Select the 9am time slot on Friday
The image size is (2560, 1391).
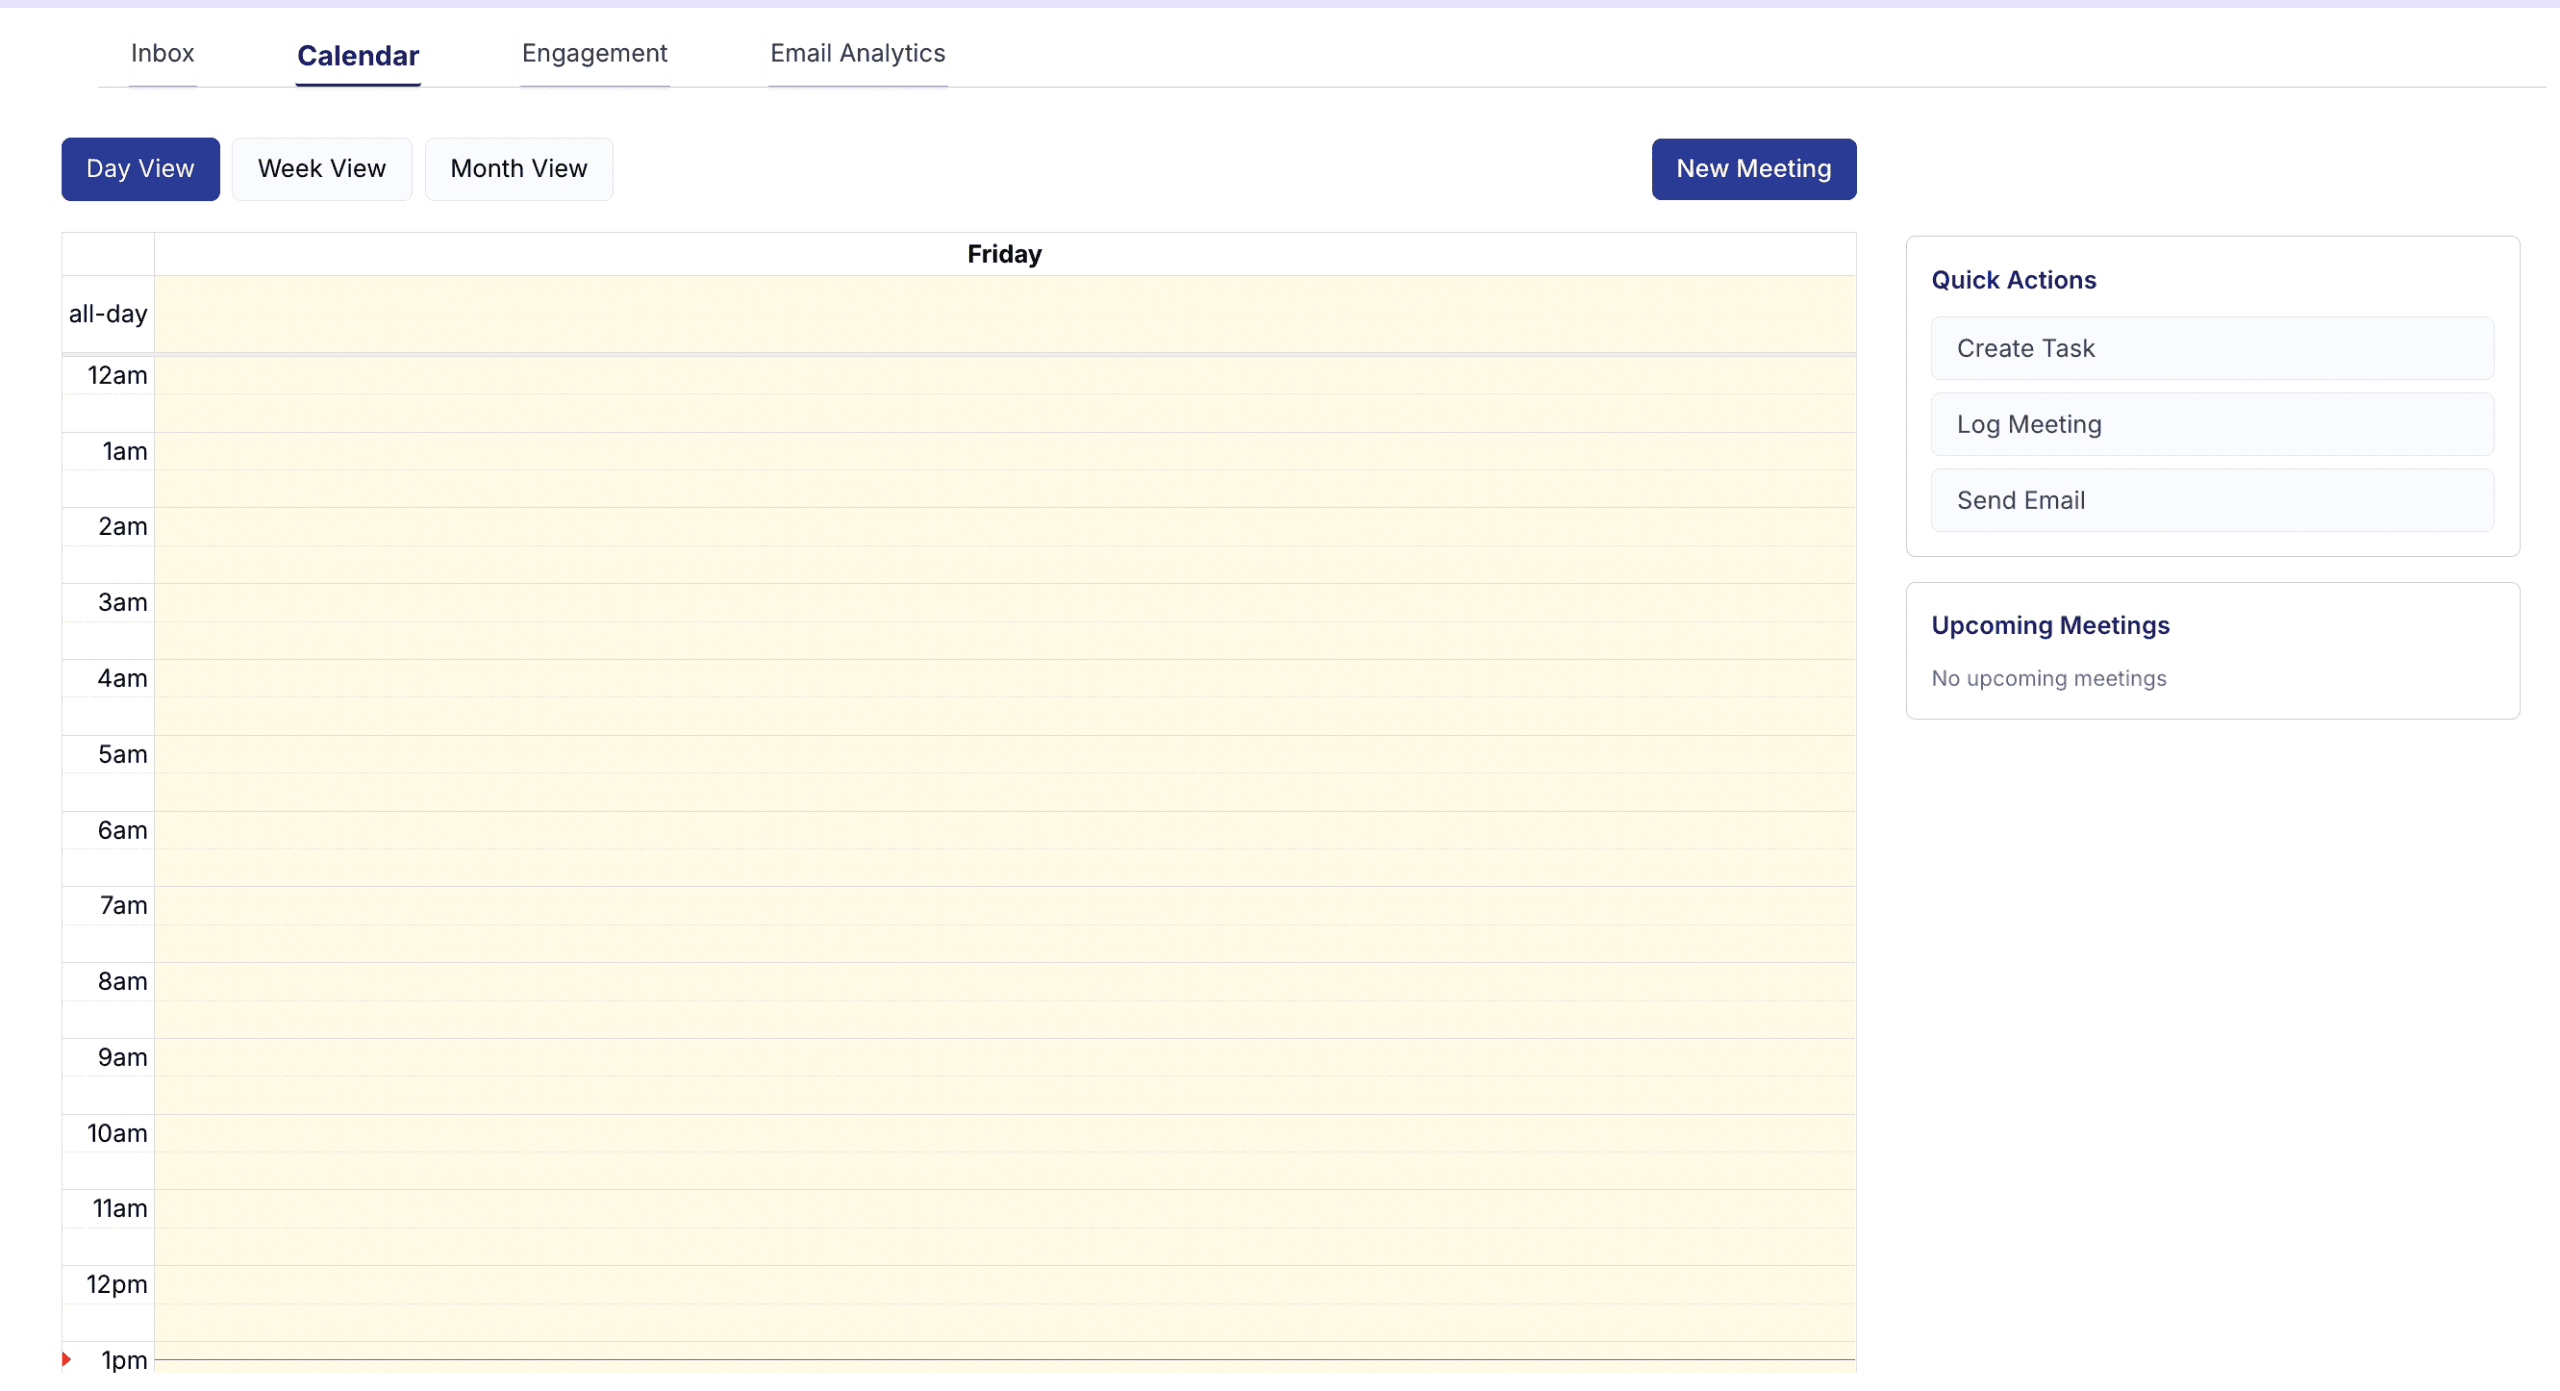click(1000, 1075)
